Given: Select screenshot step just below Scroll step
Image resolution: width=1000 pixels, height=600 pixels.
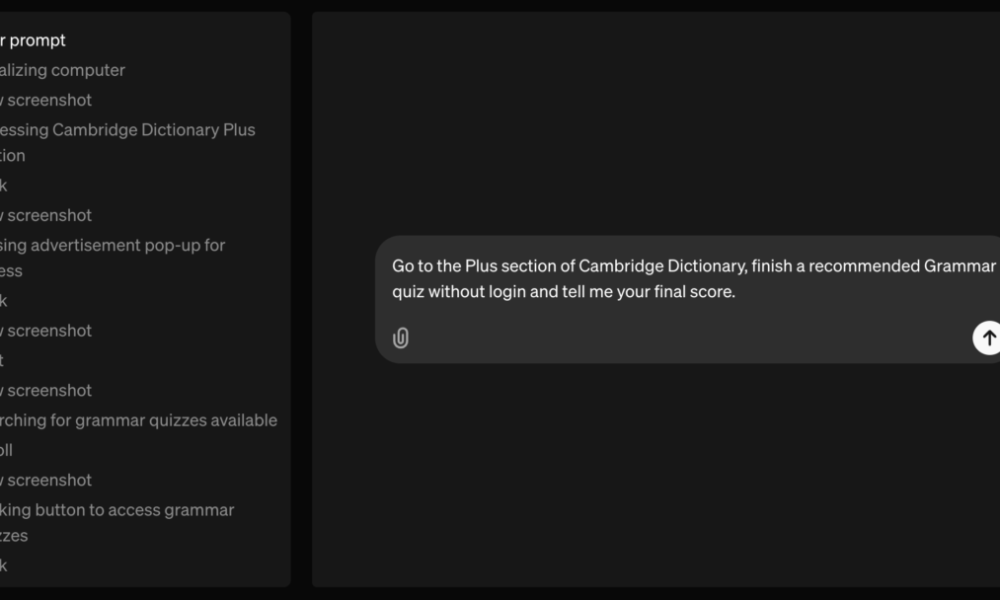Looking at the screenshot, I should point(48,480).
